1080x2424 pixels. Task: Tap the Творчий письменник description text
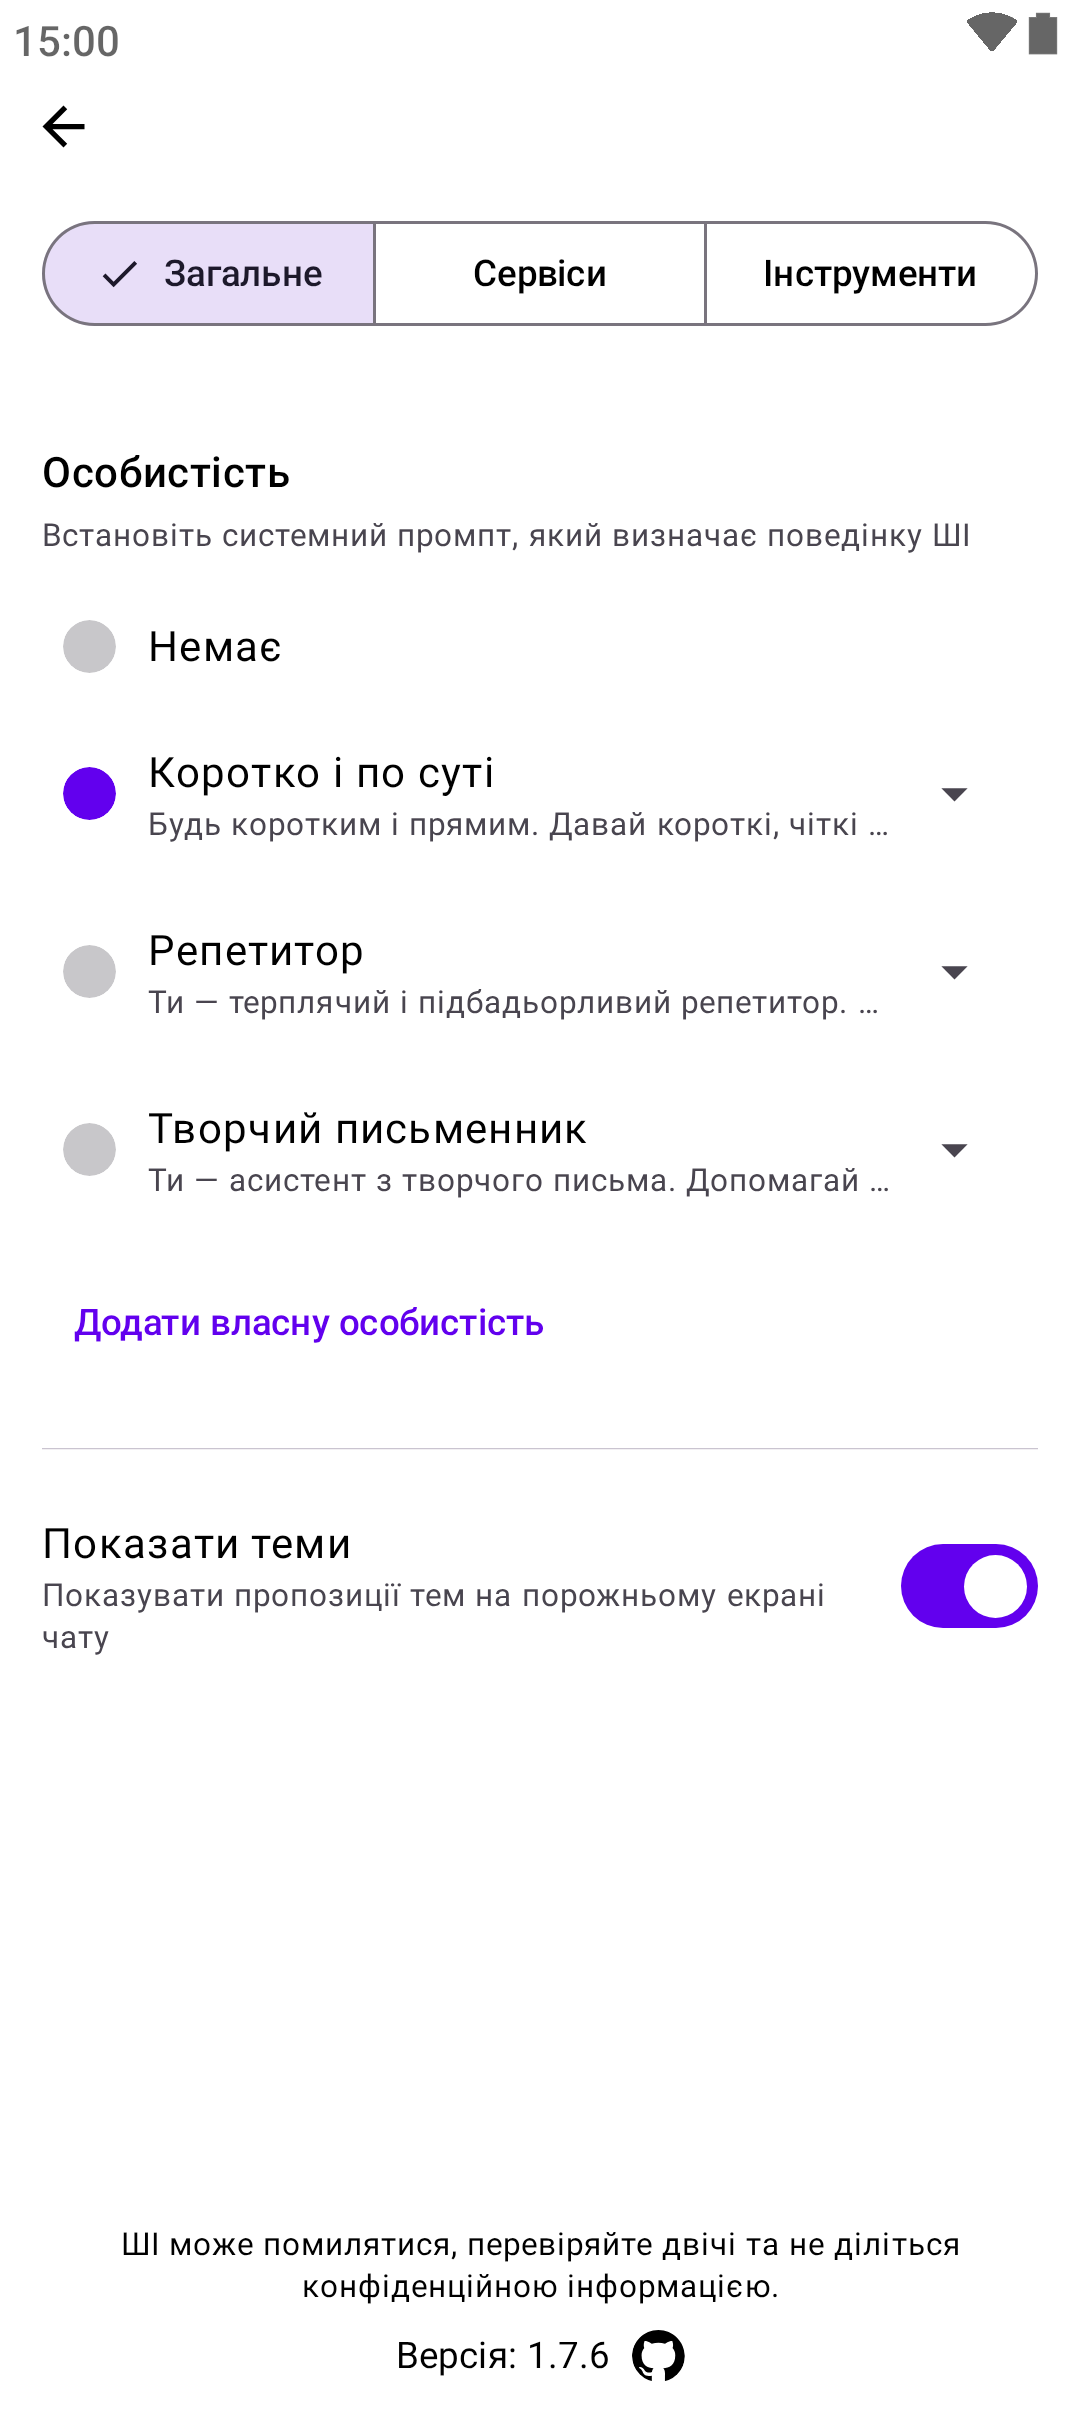click(518, 1181)
